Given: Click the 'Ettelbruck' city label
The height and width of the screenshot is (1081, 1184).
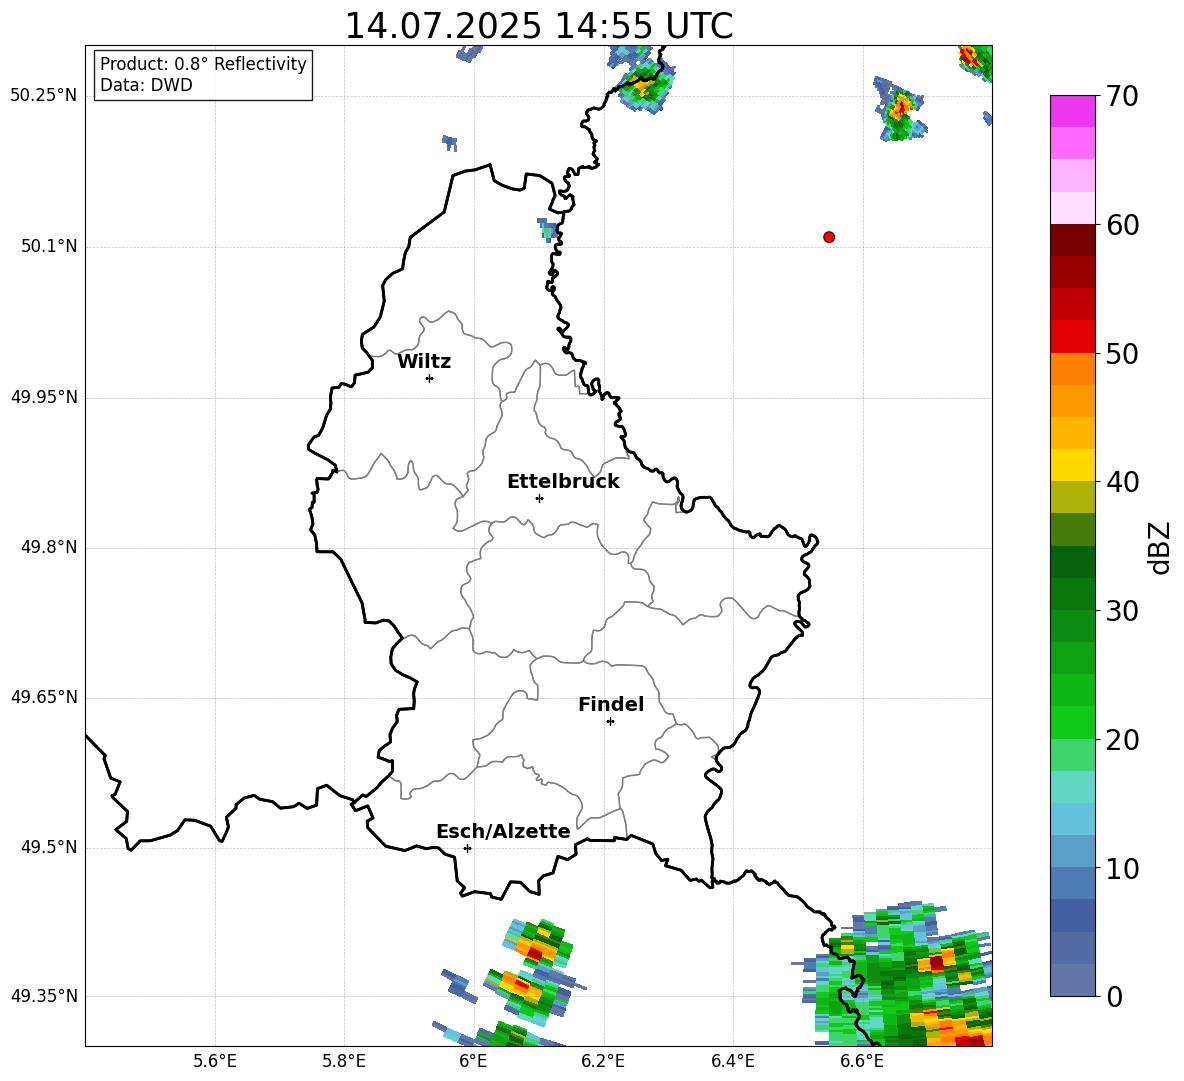Looking at the screenshot, I should click(x=563, y=482).
